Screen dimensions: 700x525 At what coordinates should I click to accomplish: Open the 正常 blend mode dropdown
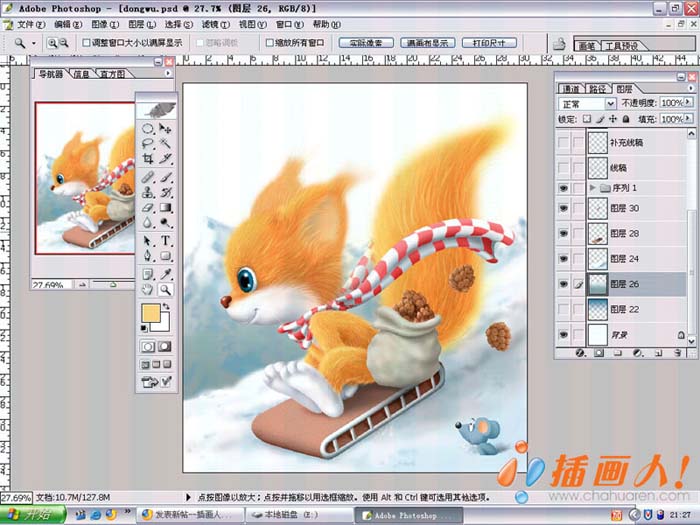point(610,104)
